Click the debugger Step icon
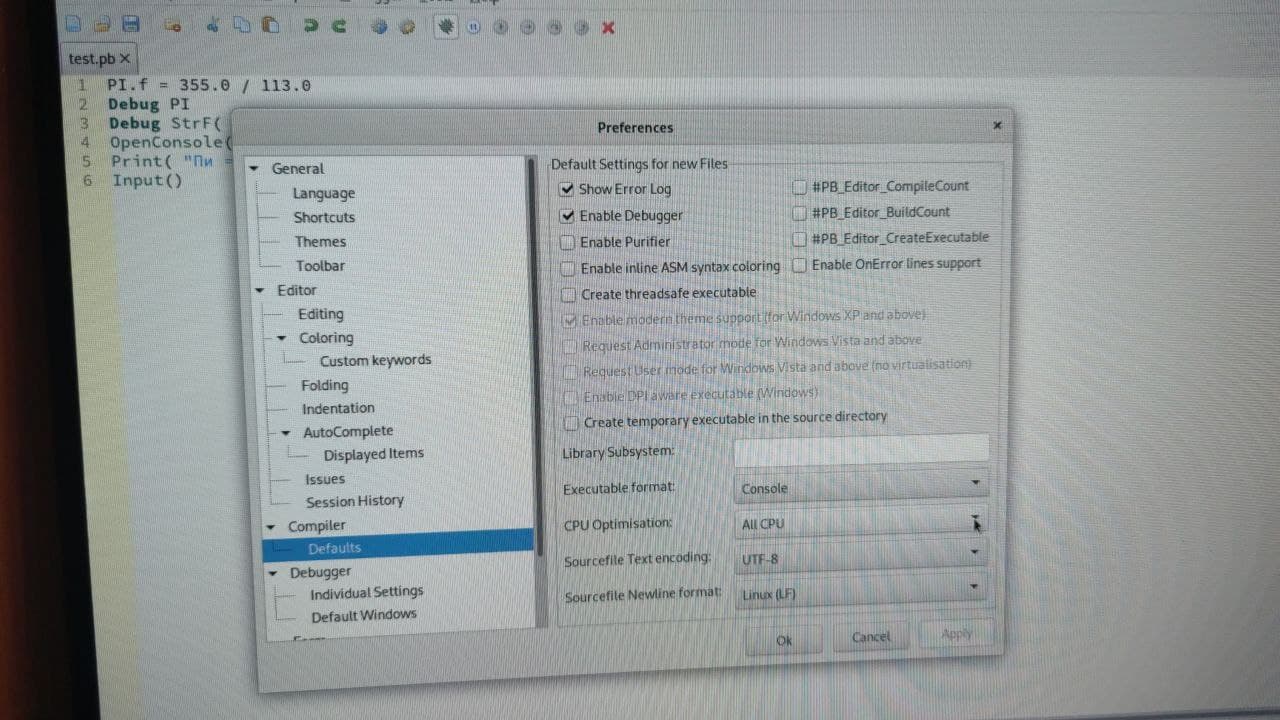This screenshot has width=1280, height=720. pos(528,28)
